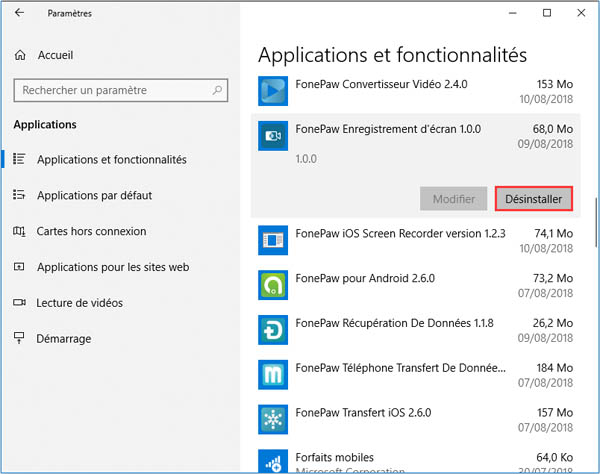Minimize the Paramètres window
The width and height of the screenshot is (600, 474).
coord(513,13)
